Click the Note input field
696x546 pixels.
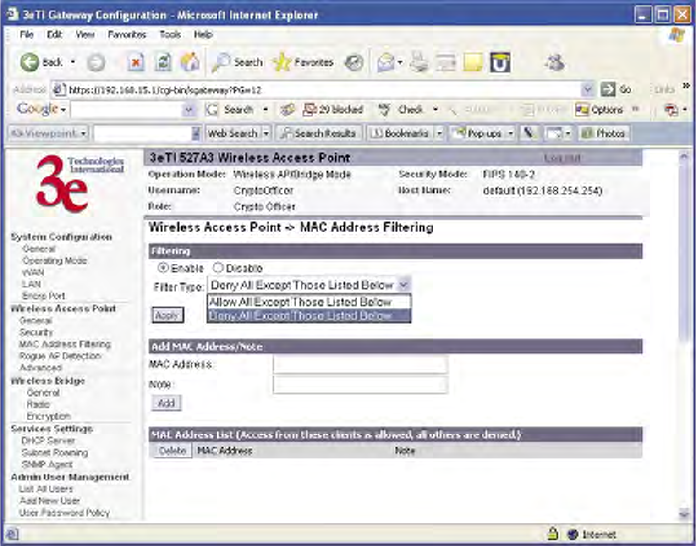[x=360, y=384]
